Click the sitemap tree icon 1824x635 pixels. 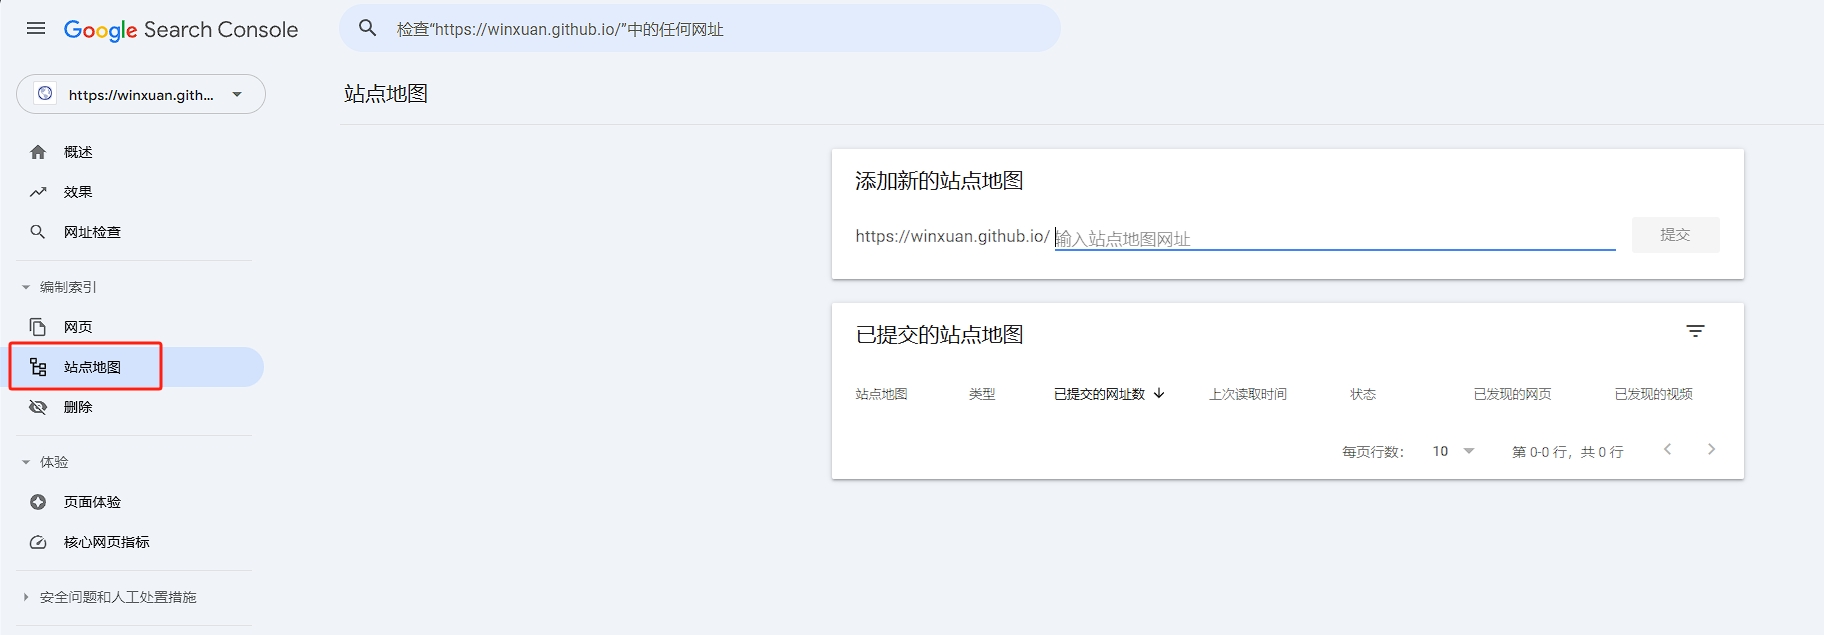pos(38,367)
